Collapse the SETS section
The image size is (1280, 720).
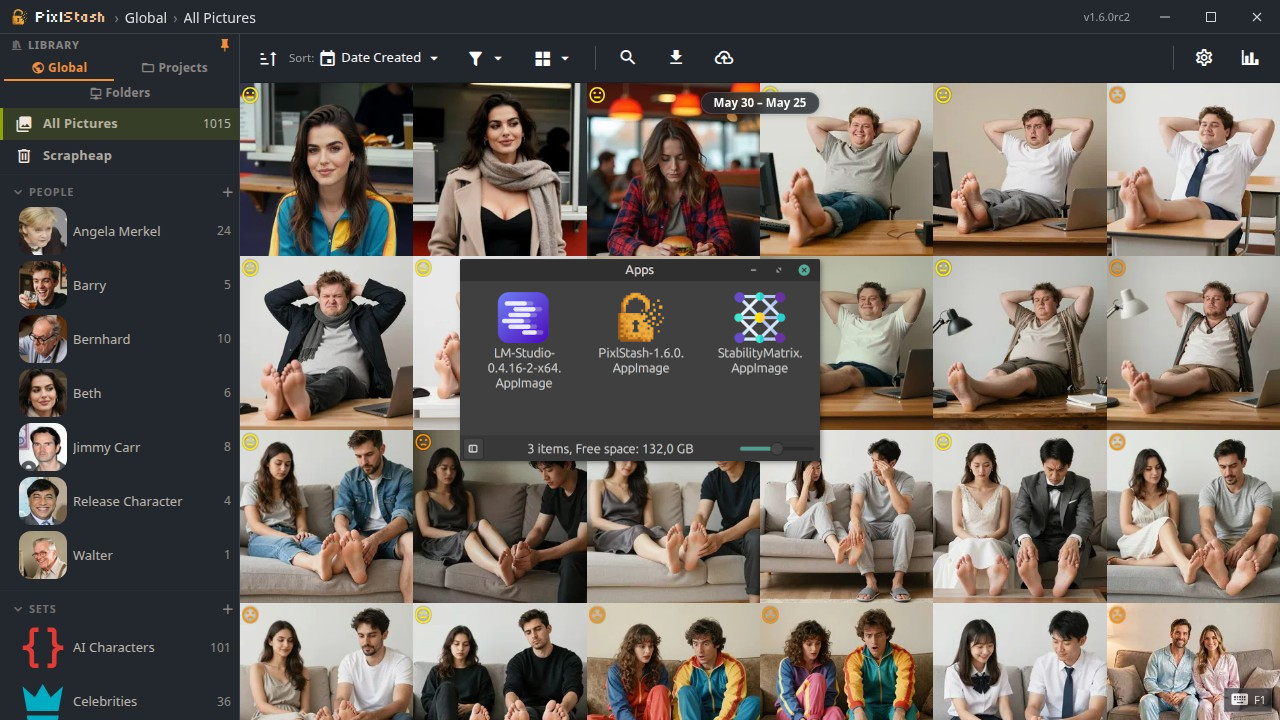(x=18, y=609)
